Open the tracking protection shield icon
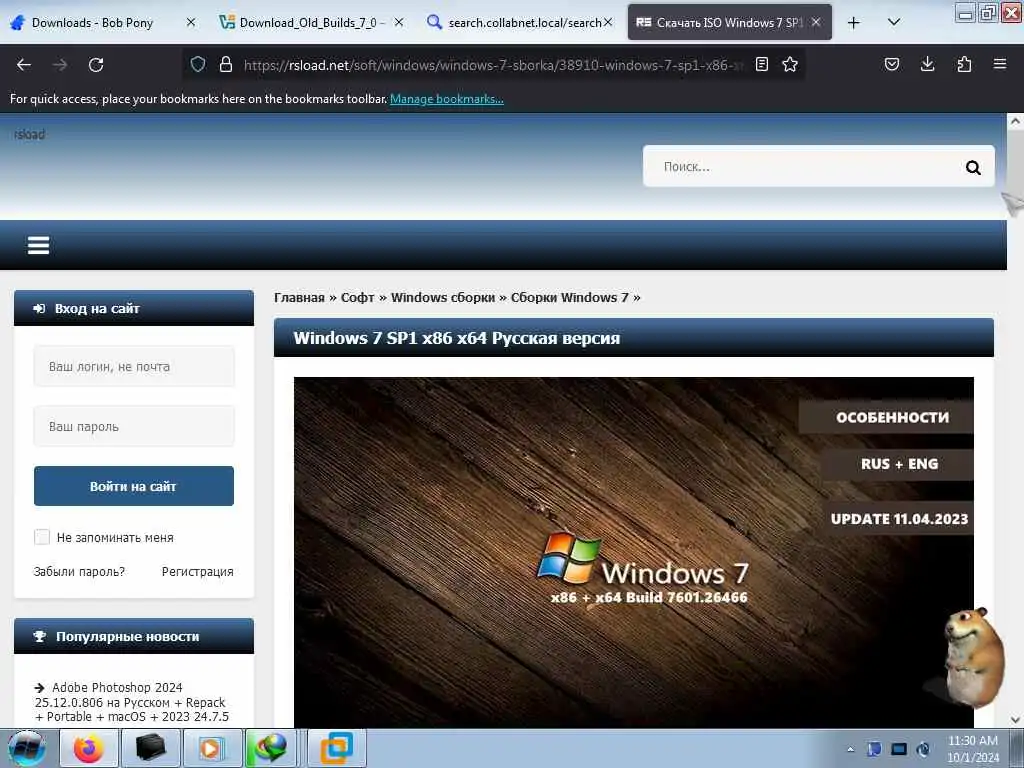 coord(198,64)
